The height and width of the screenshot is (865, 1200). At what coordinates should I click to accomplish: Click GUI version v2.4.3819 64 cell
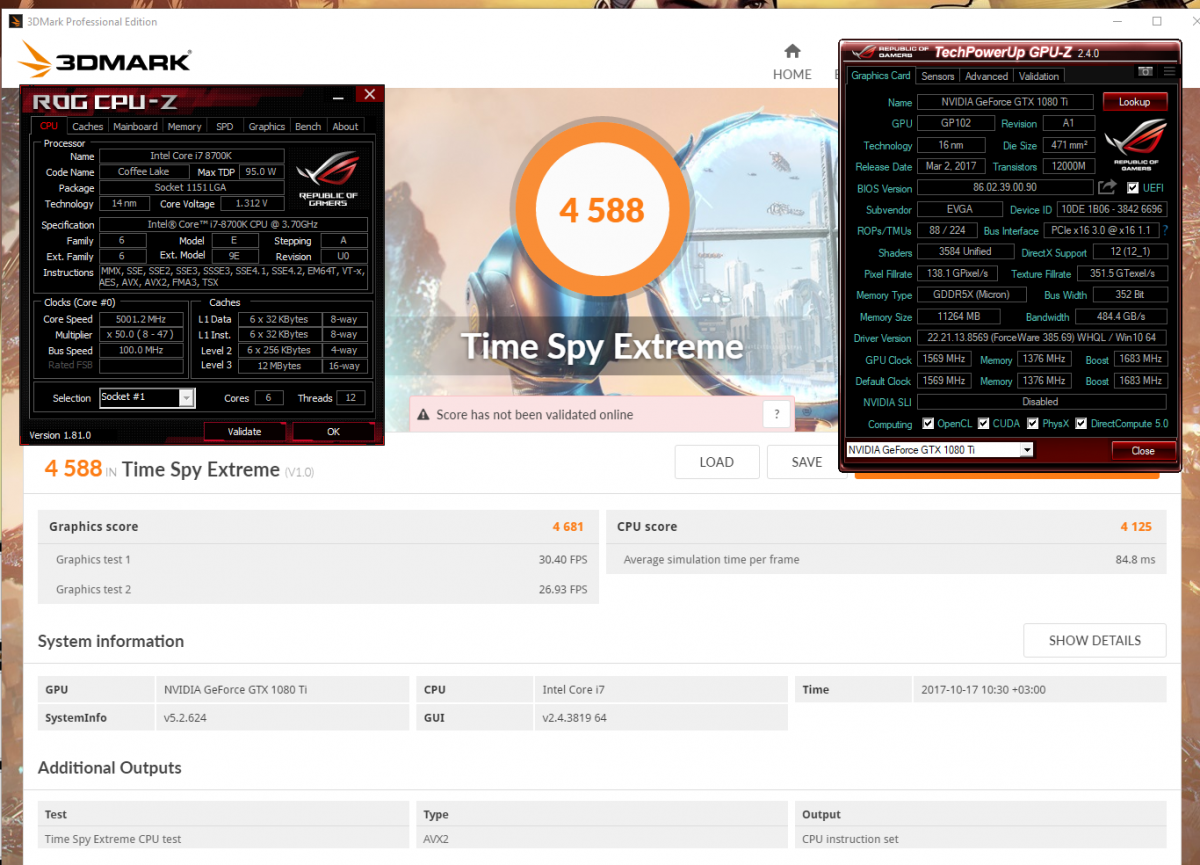click(x=661, y=717)
